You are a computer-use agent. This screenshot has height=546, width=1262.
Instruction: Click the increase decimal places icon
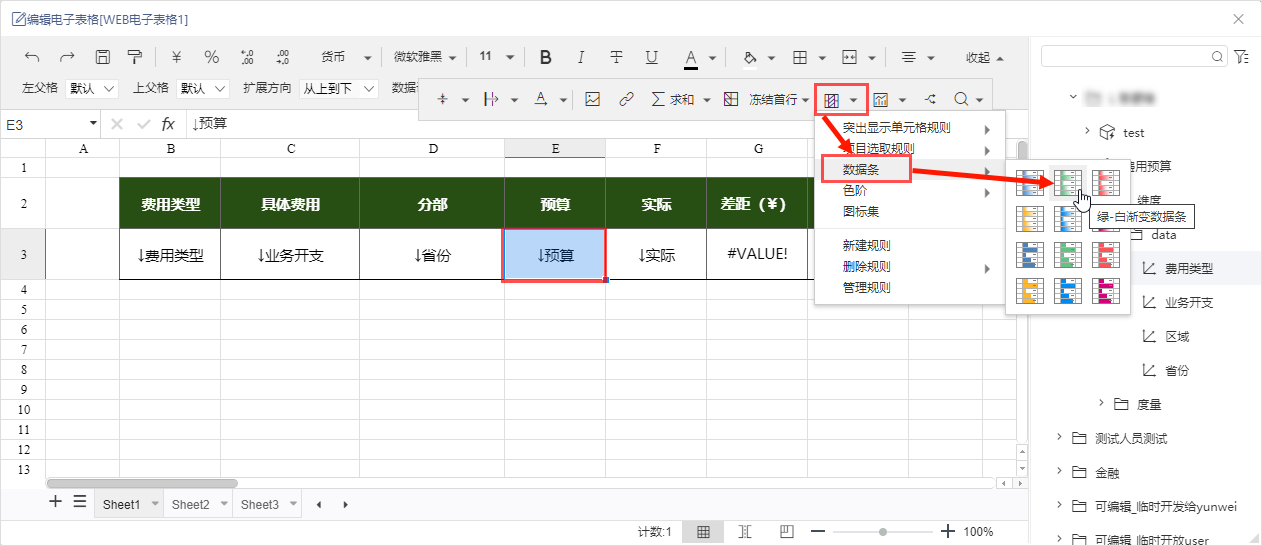tap(248, 57)
